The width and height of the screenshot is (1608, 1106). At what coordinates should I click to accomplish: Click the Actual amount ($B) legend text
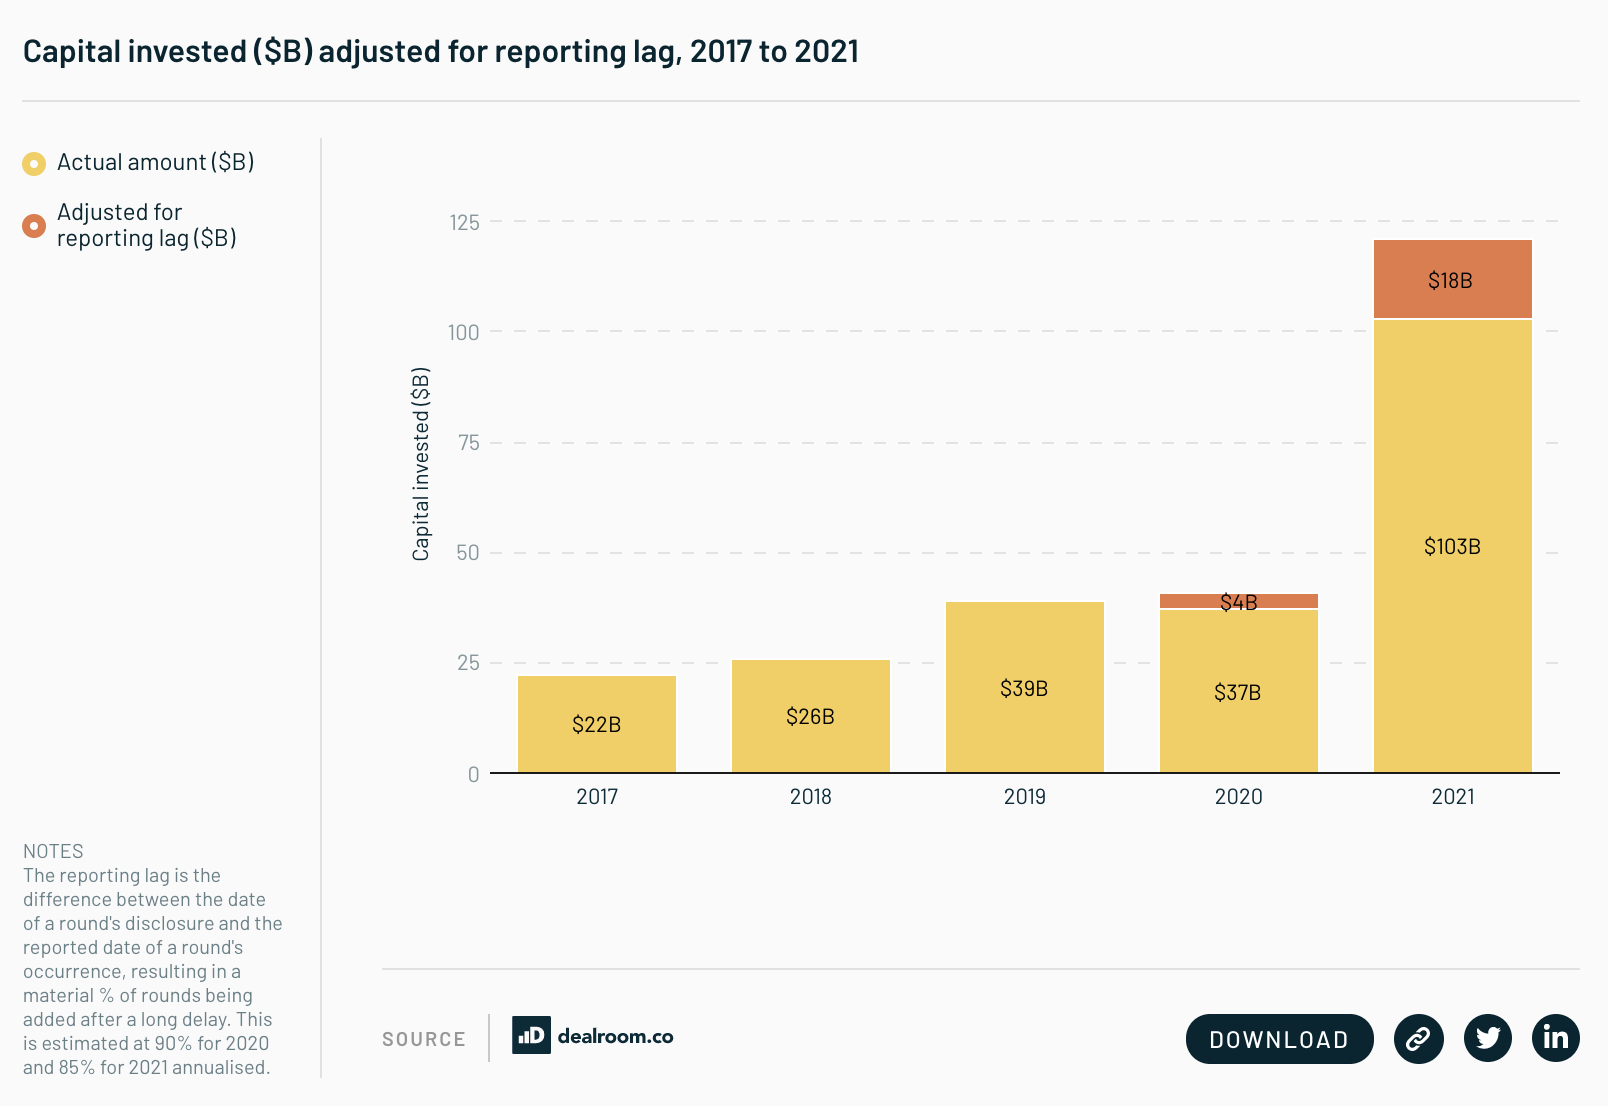(x=155, y=162)
